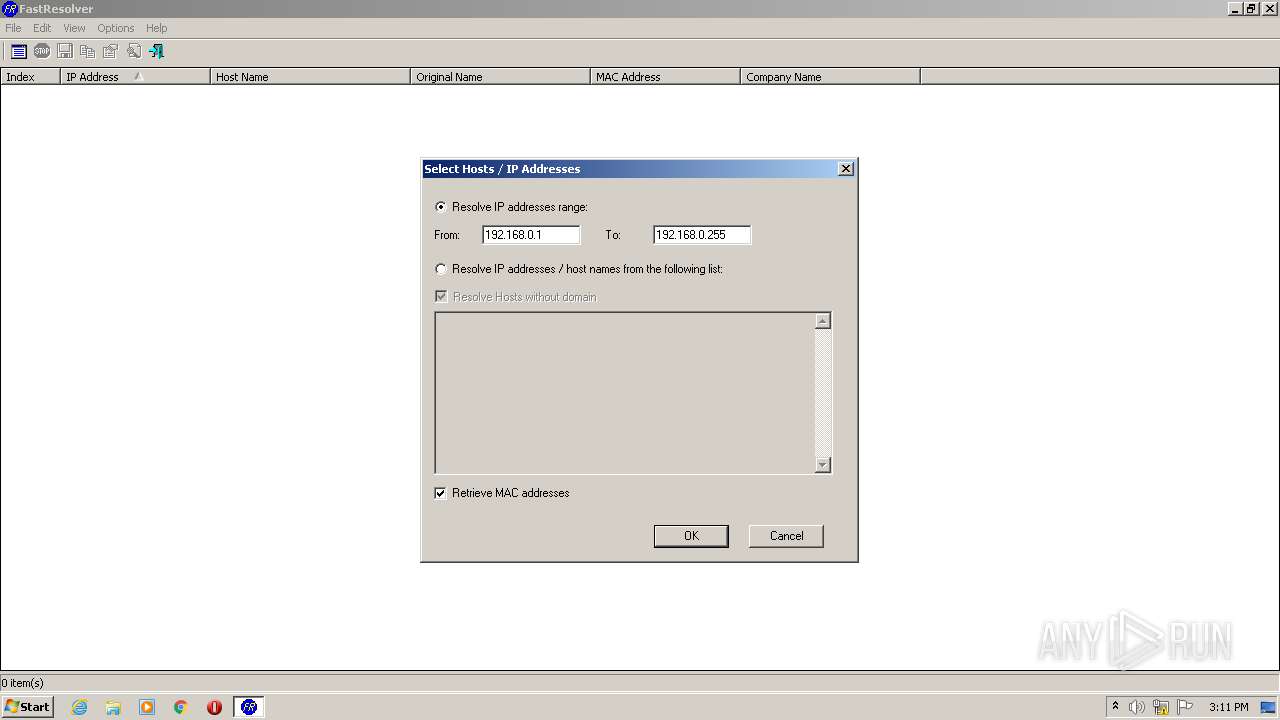
Task: Launch the media player taskbar icon
Action: click(x=147, y=707)
